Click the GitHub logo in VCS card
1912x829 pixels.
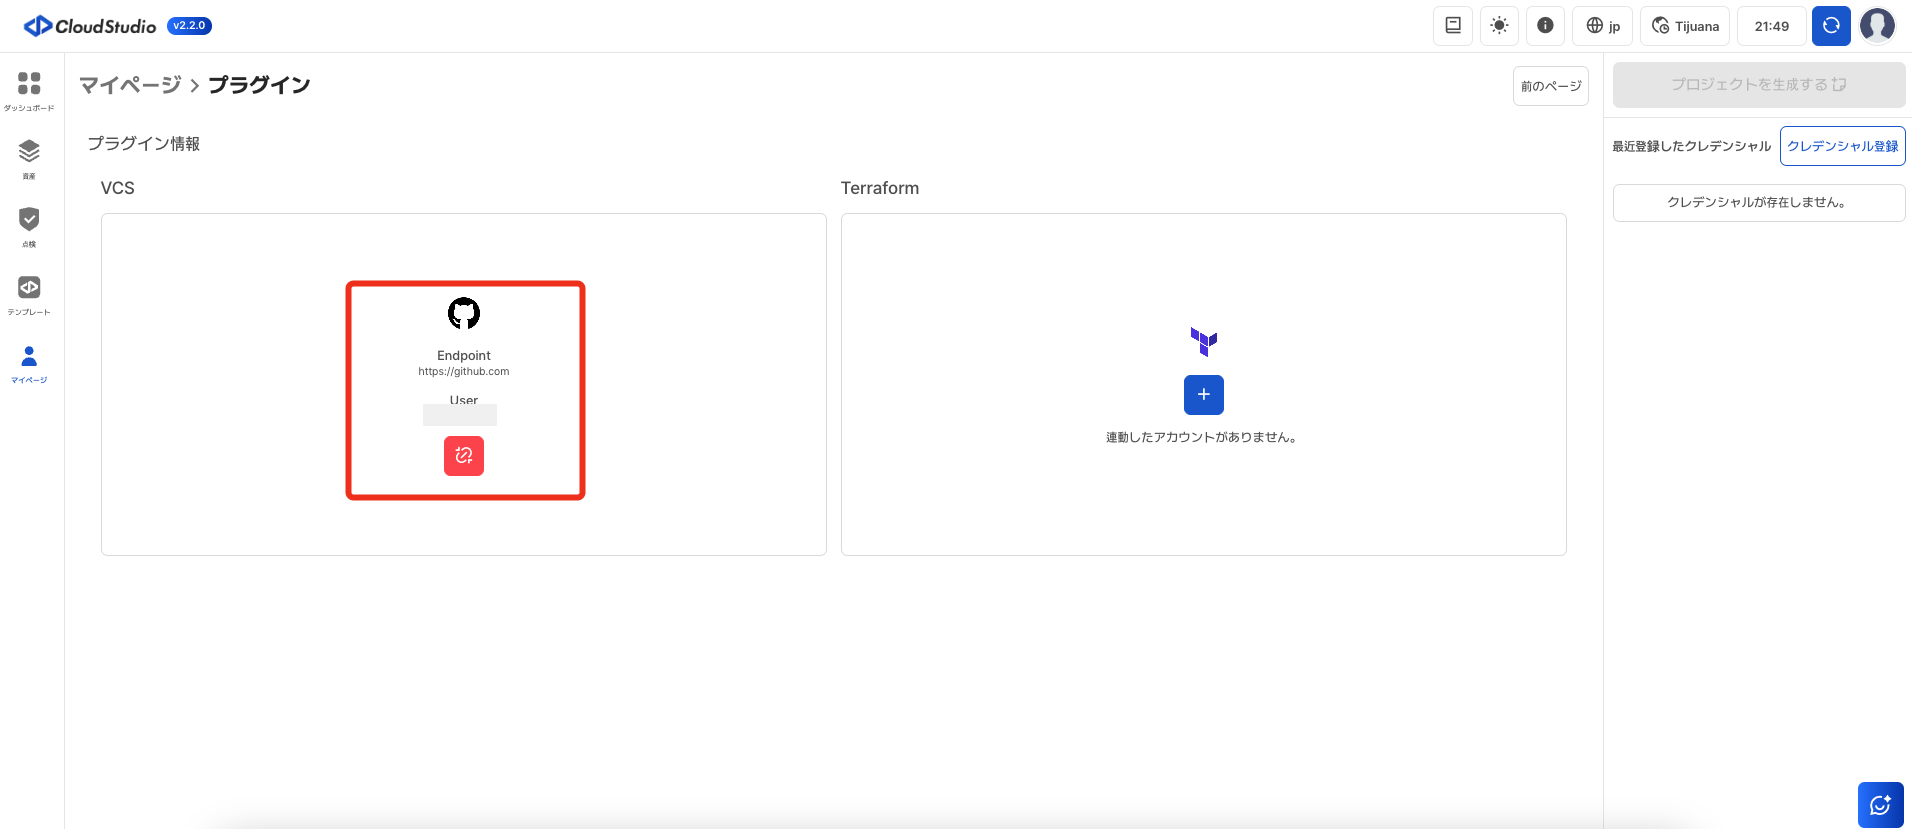coord(464,314)
